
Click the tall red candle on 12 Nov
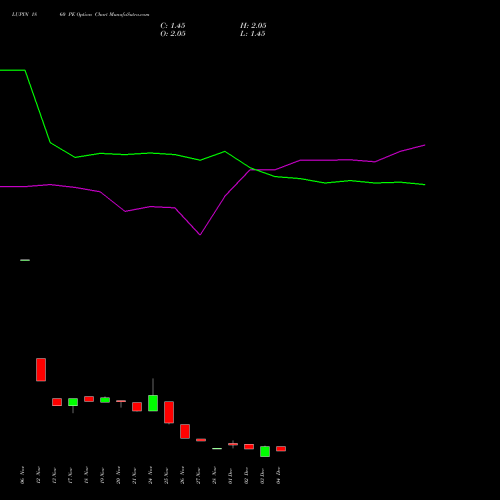(x=41, y=370)
